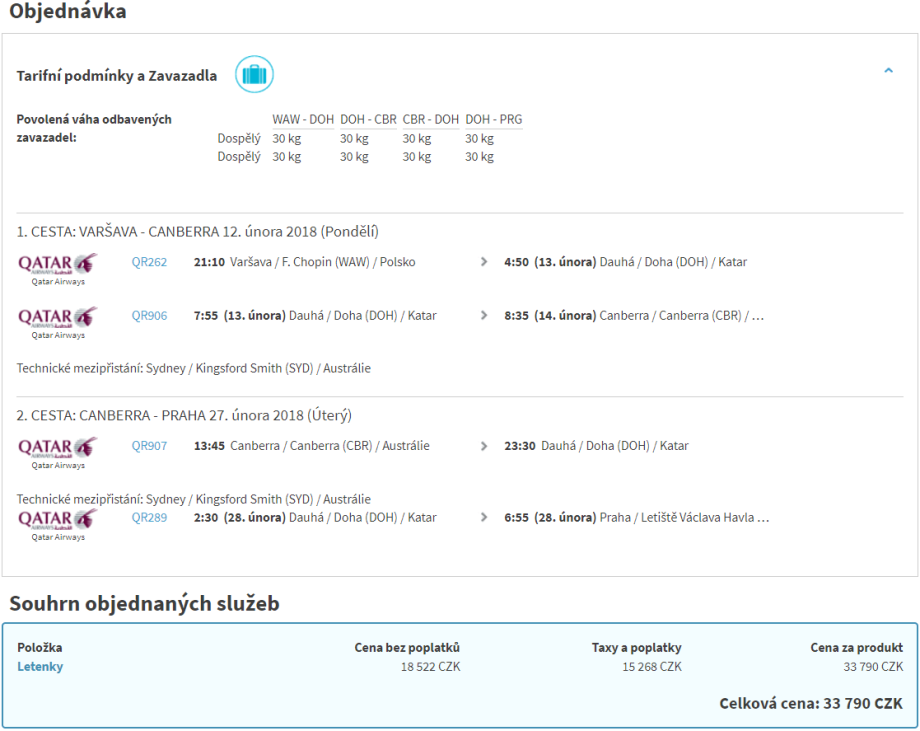Image resolution: width=920 pixels, height=731 pixels.
Task: Click the luggage icon beside Tarifní podmínky
Action: coord(254,75)
